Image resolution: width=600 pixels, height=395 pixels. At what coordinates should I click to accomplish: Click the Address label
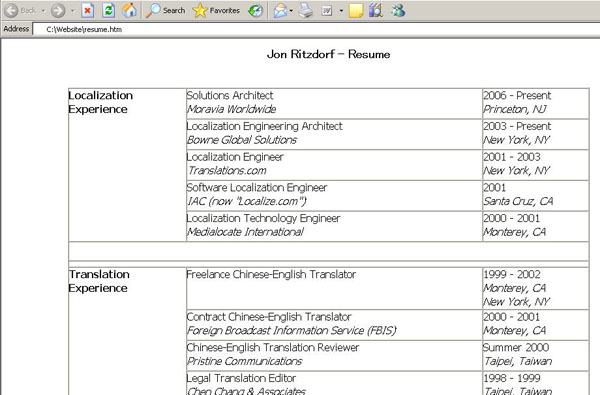click(16, 29)
